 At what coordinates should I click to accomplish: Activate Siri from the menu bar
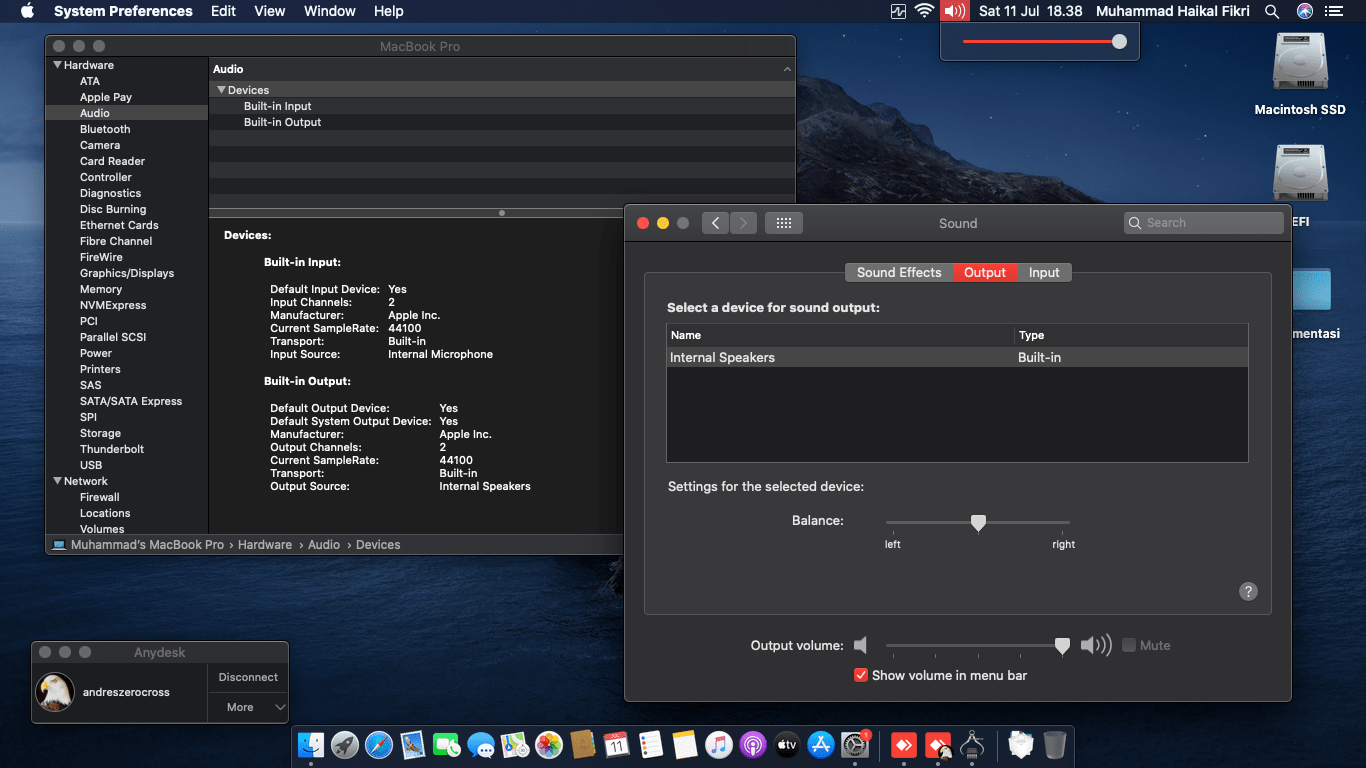(x=1305, y=11)
